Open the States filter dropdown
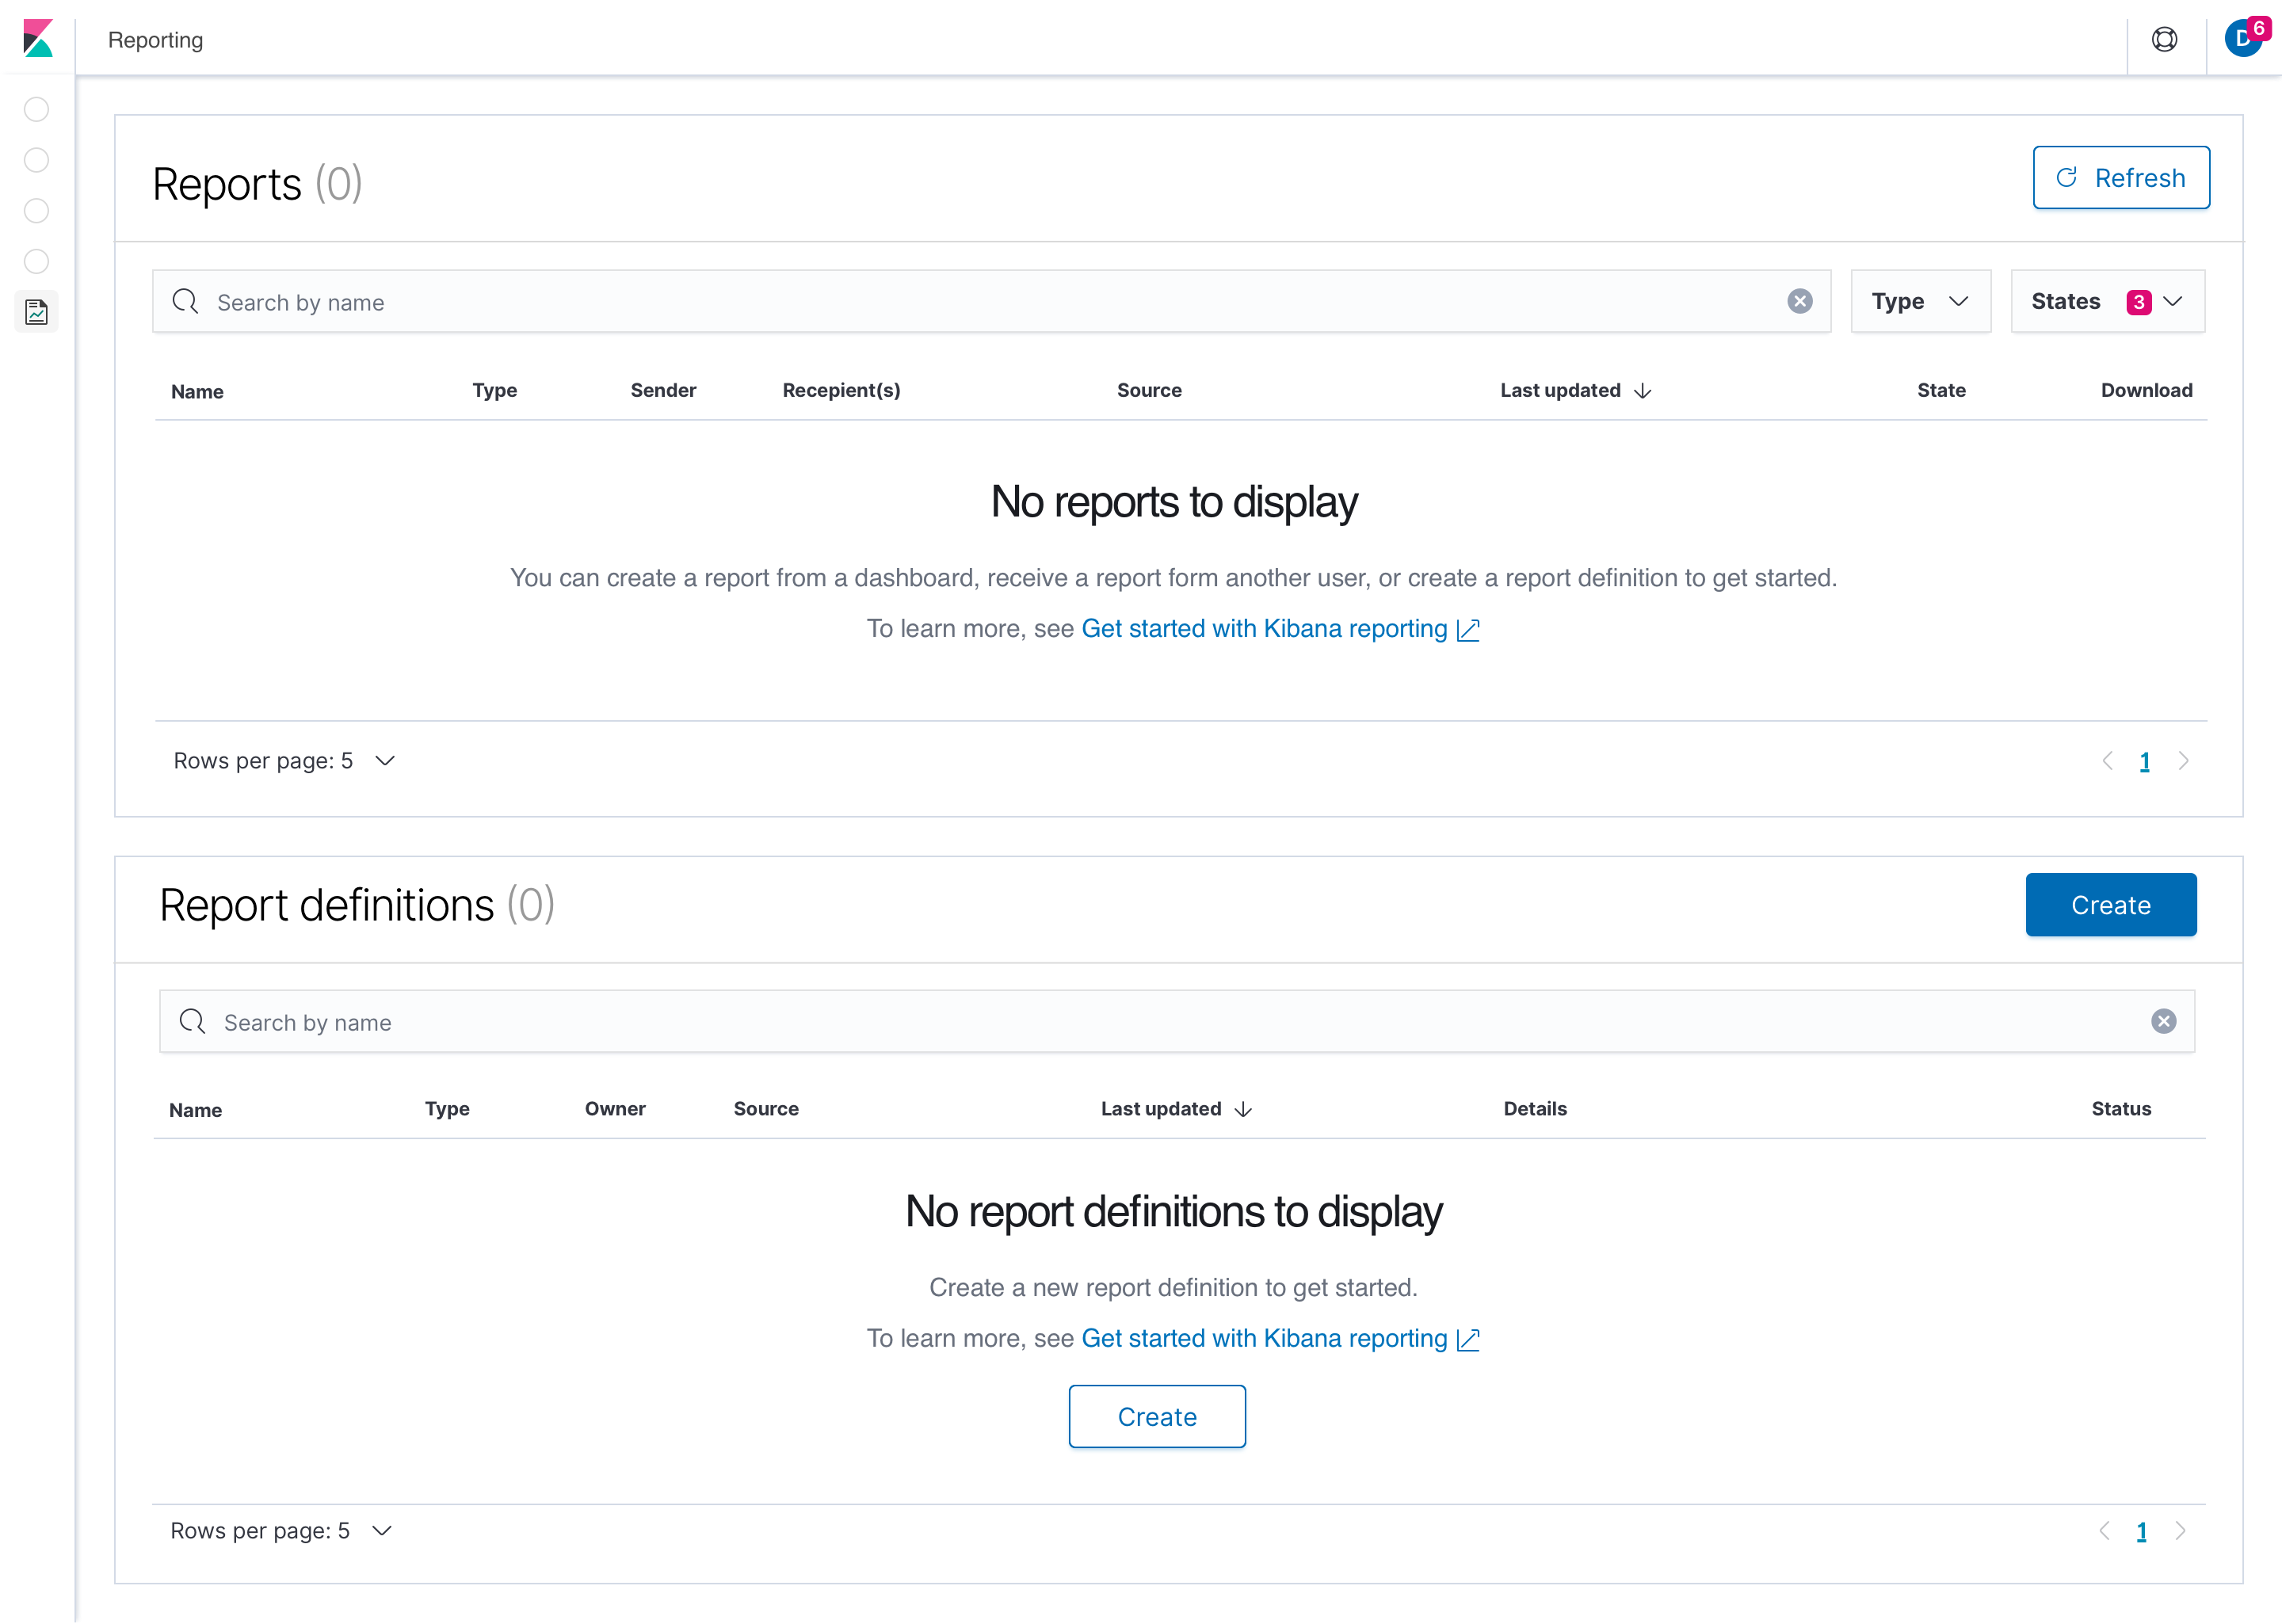This screenshot has width=2282, height=1624. point(2107,301)
